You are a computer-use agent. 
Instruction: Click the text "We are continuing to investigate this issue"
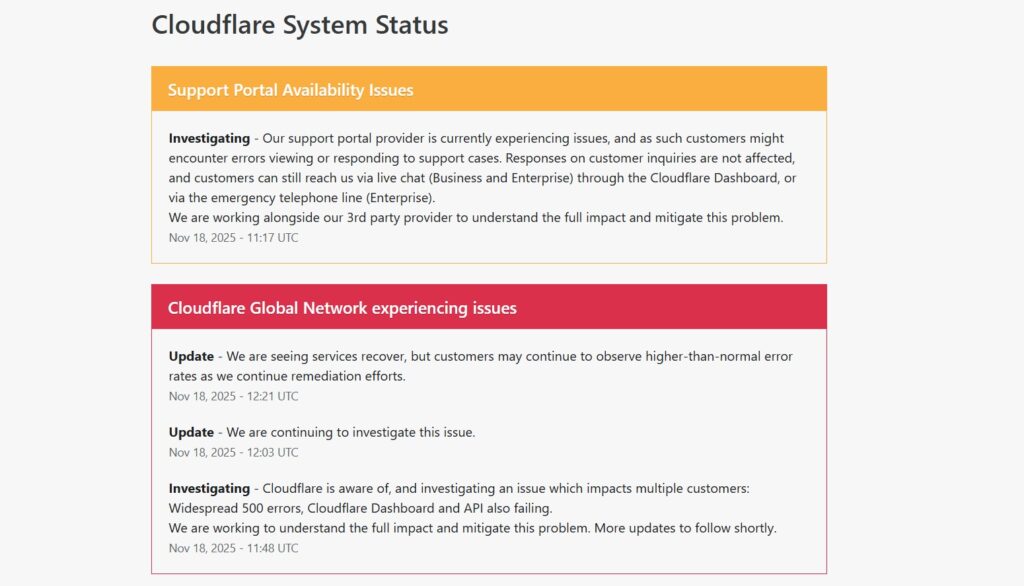click(350, 433)
